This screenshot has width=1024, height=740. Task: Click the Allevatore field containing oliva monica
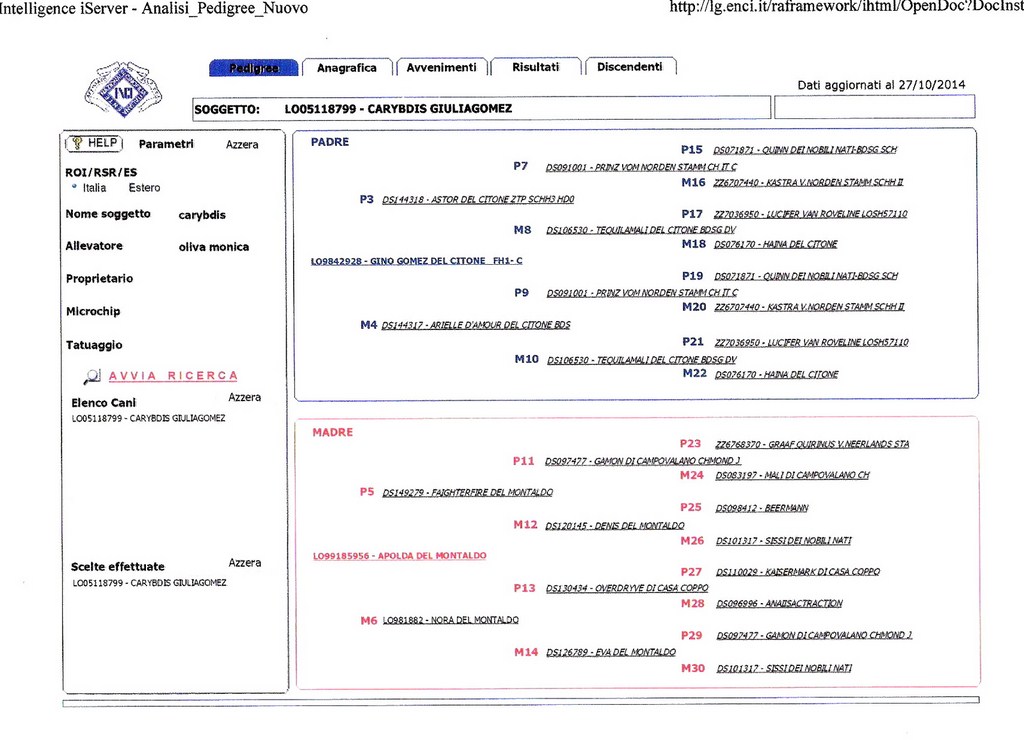pyautogui.click(x=214, y=247)
